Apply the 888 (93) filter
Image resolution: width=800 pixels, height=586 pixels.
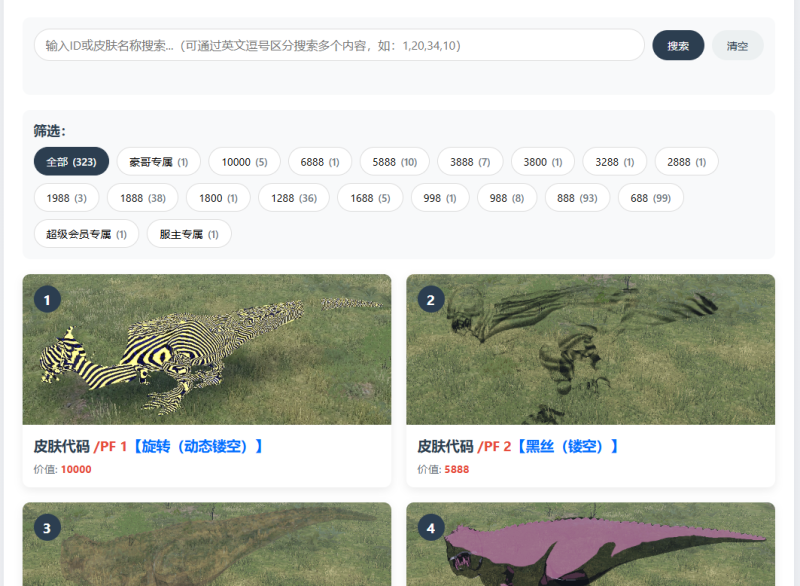(577, 197)
